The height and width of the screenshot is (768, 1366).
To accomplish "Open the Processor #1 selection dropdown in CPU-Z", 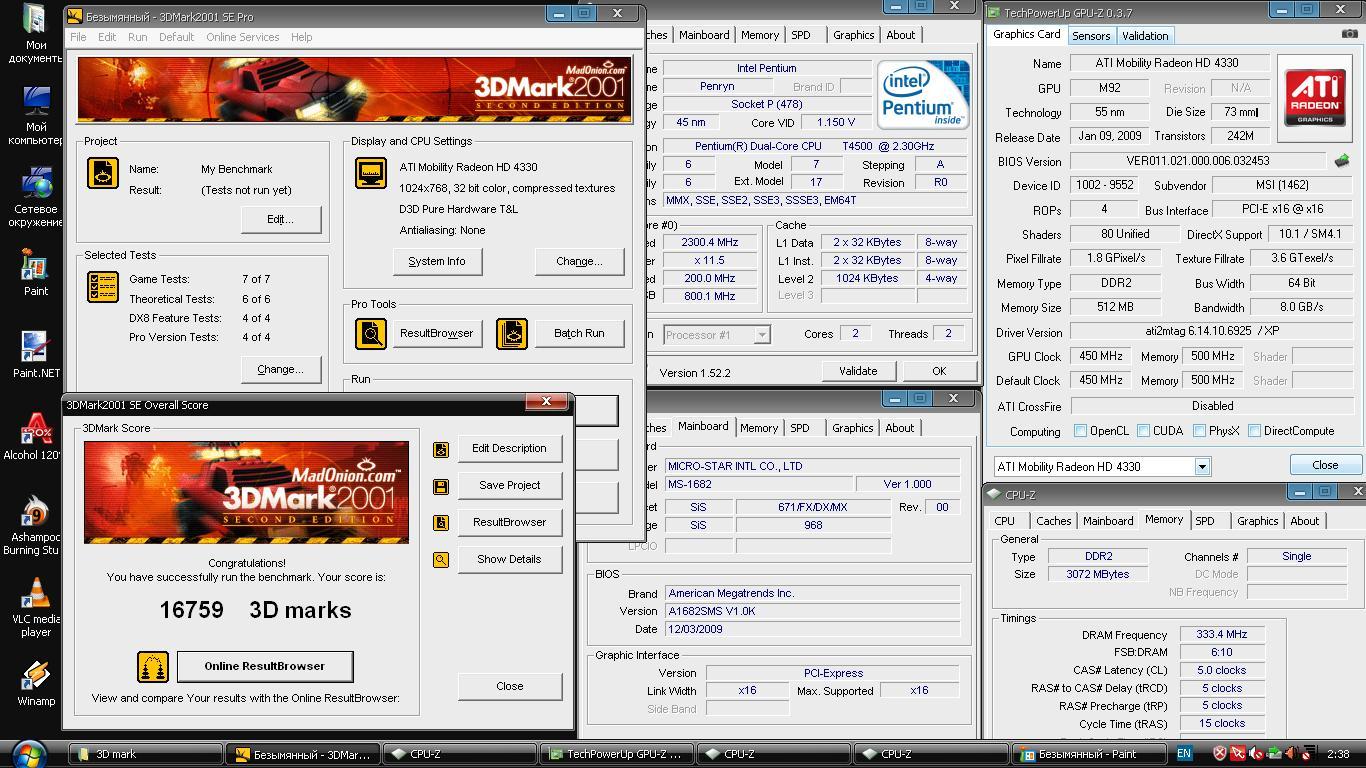I will [761, 335].
